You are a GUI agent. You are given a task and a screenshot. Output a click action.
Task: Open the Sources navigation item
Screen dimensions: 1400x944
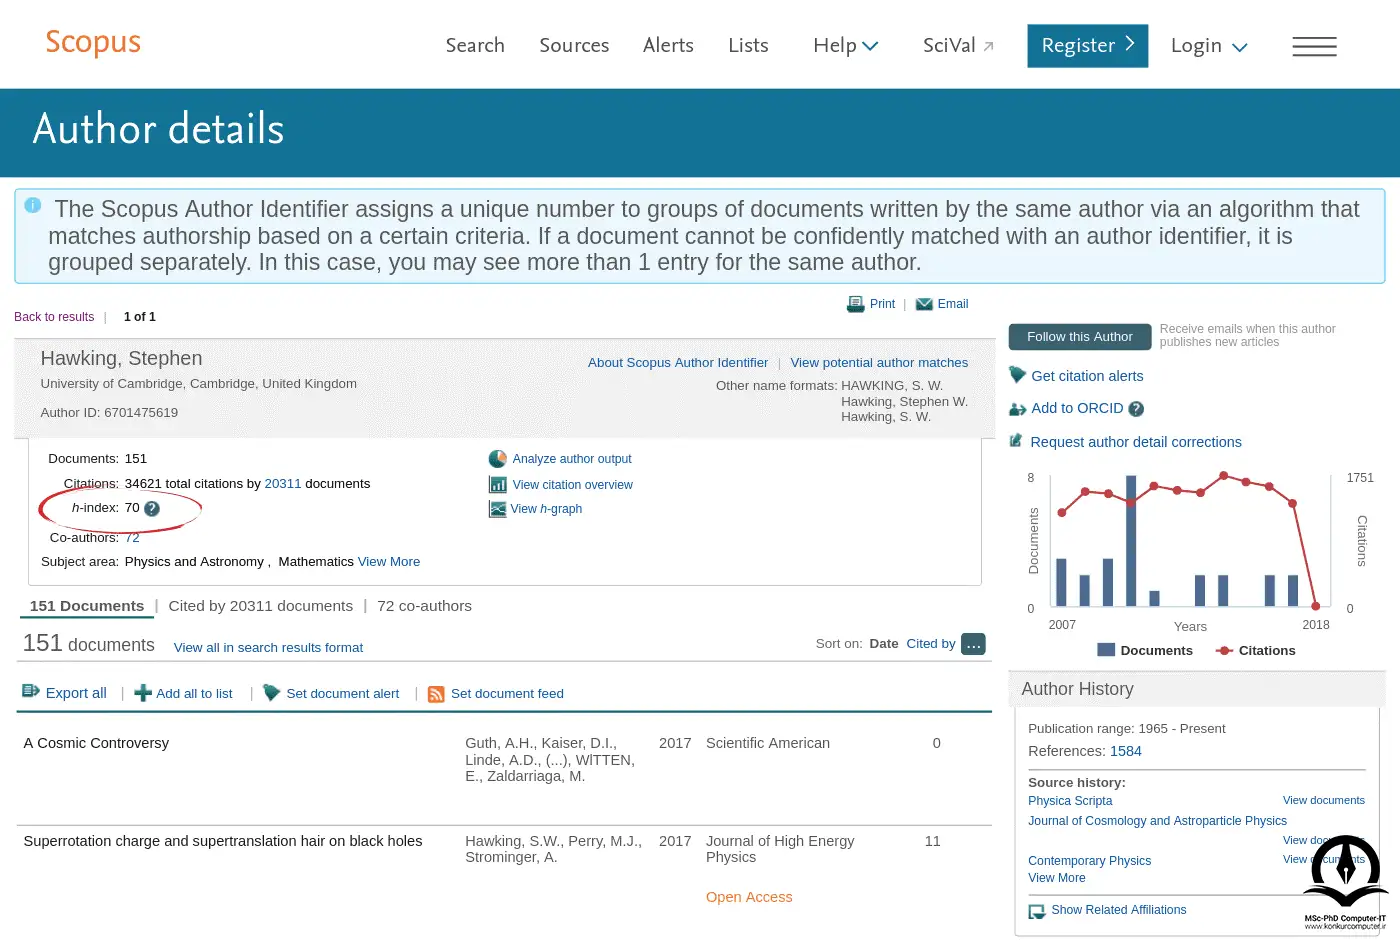(x=574, y=45)
